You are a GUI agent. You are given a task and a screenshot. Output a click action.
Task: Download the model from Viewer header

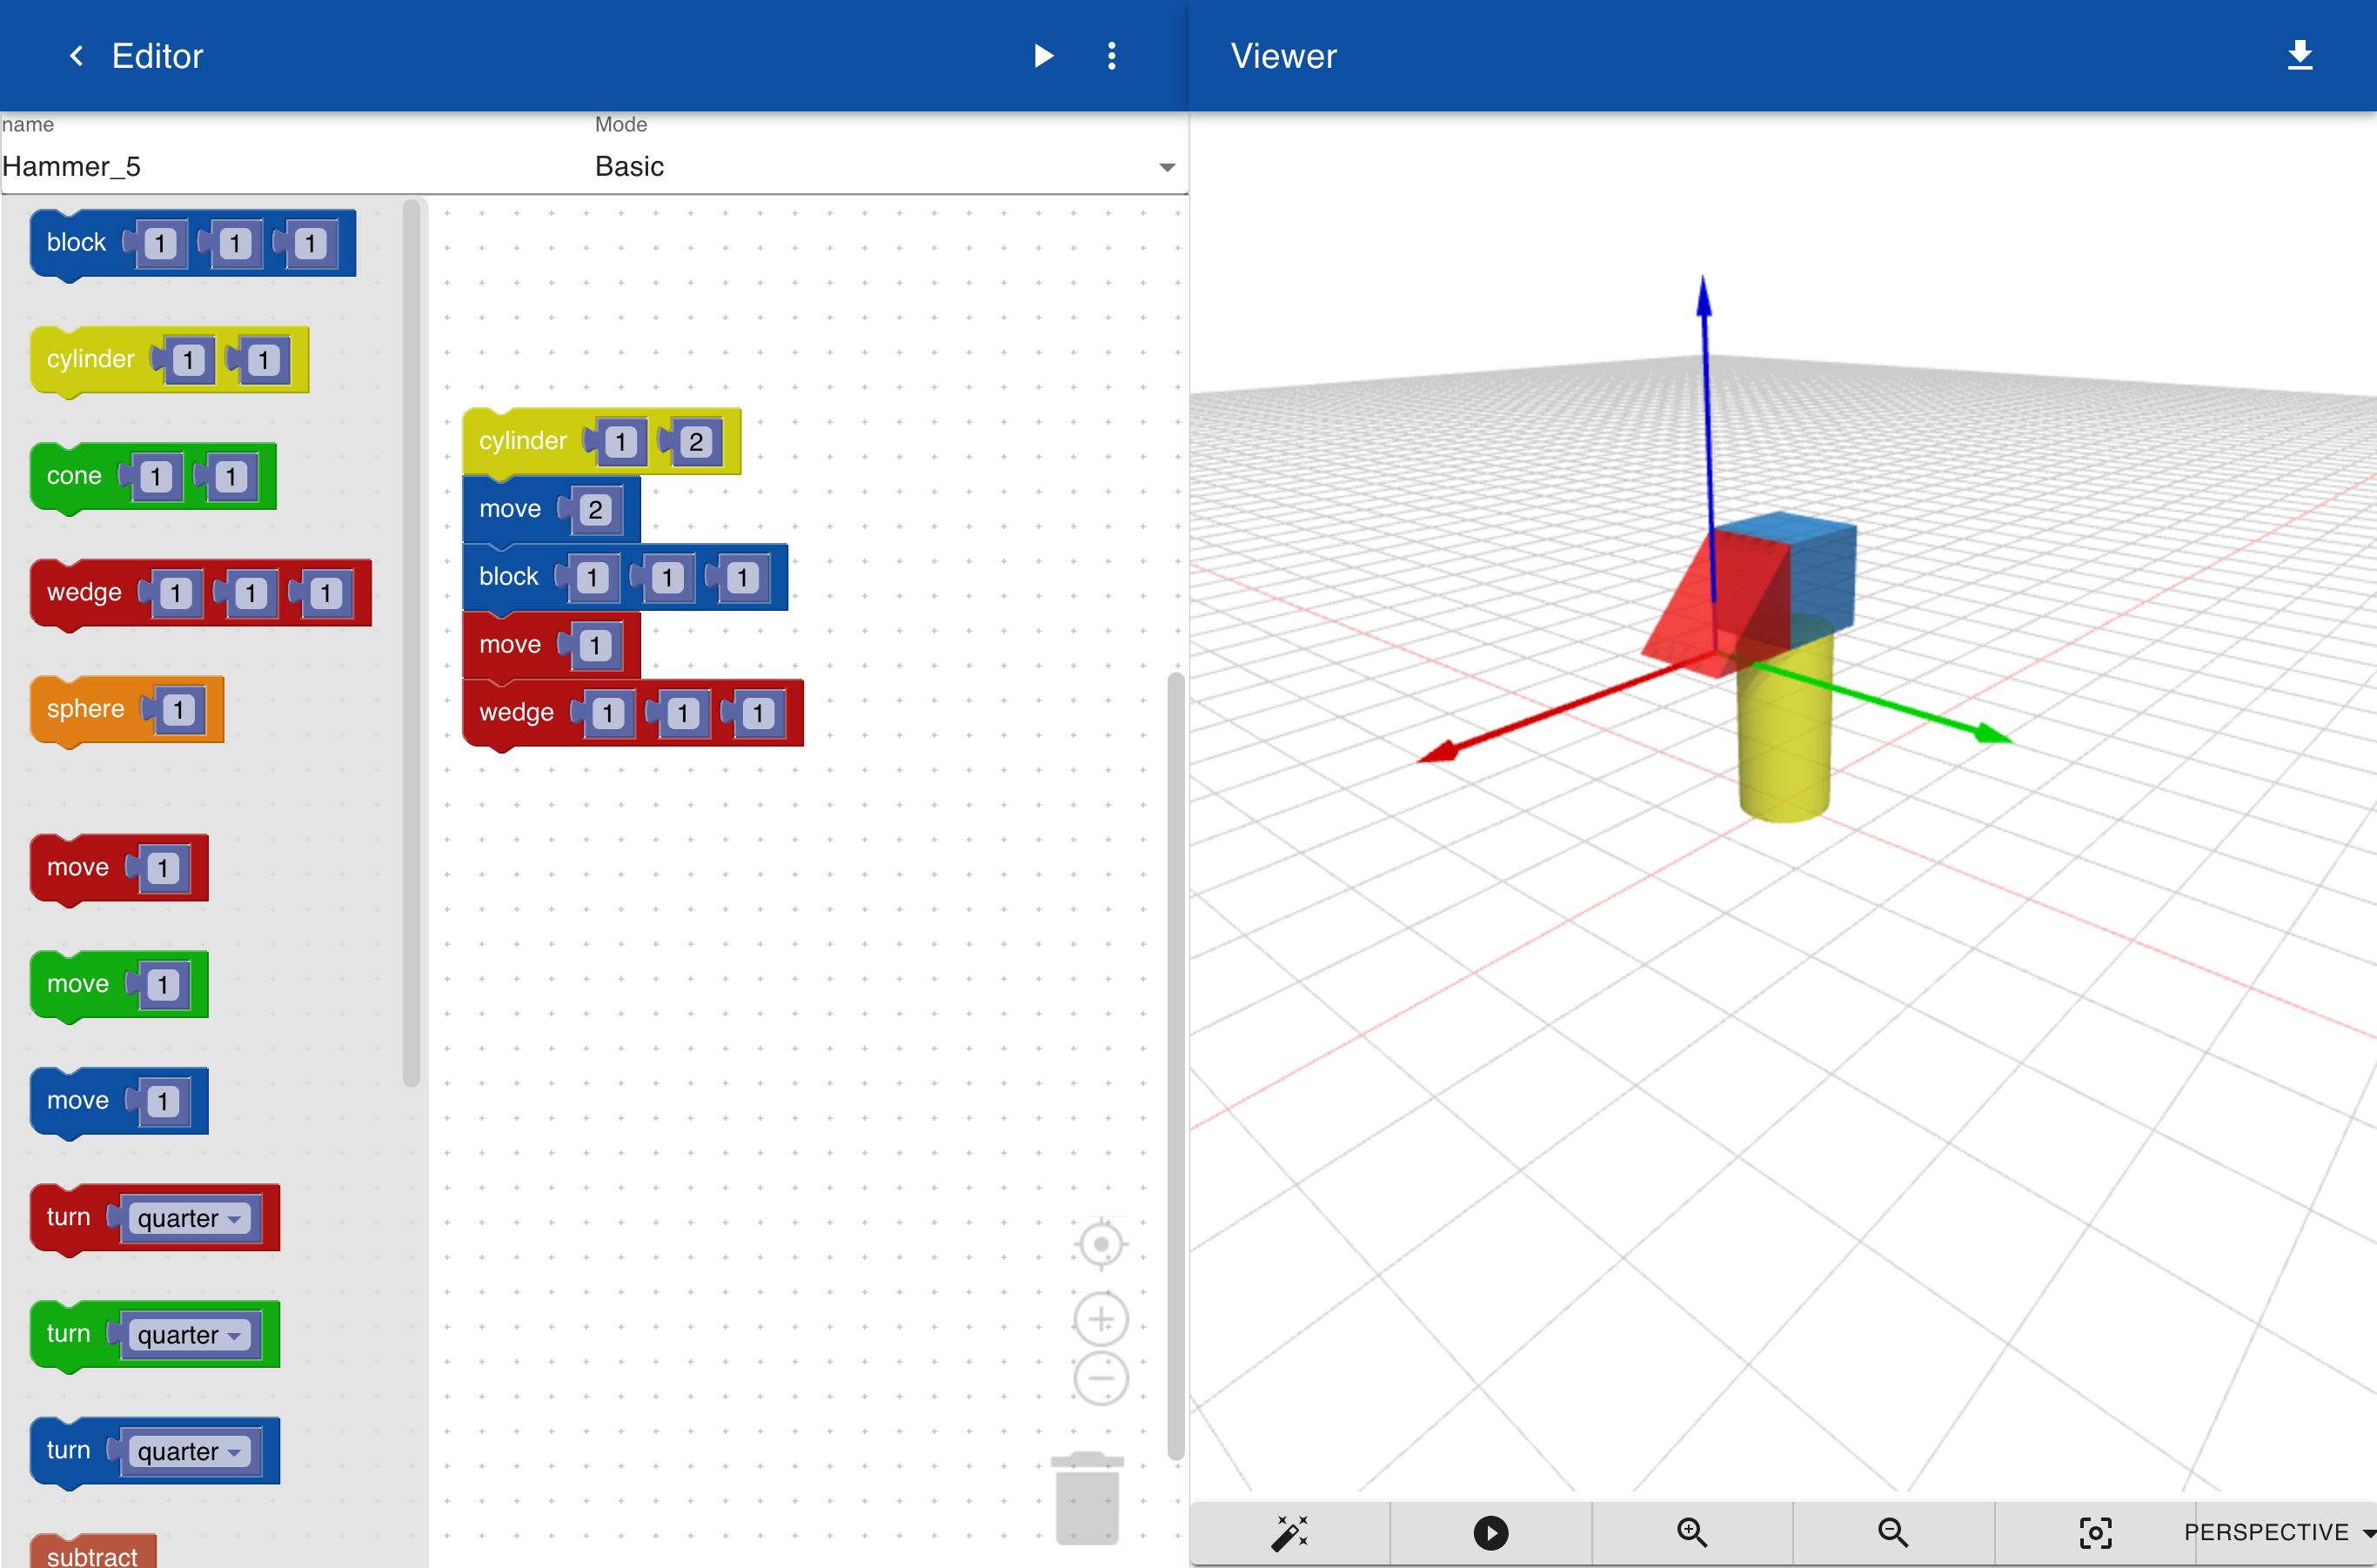click(2299, 55)
